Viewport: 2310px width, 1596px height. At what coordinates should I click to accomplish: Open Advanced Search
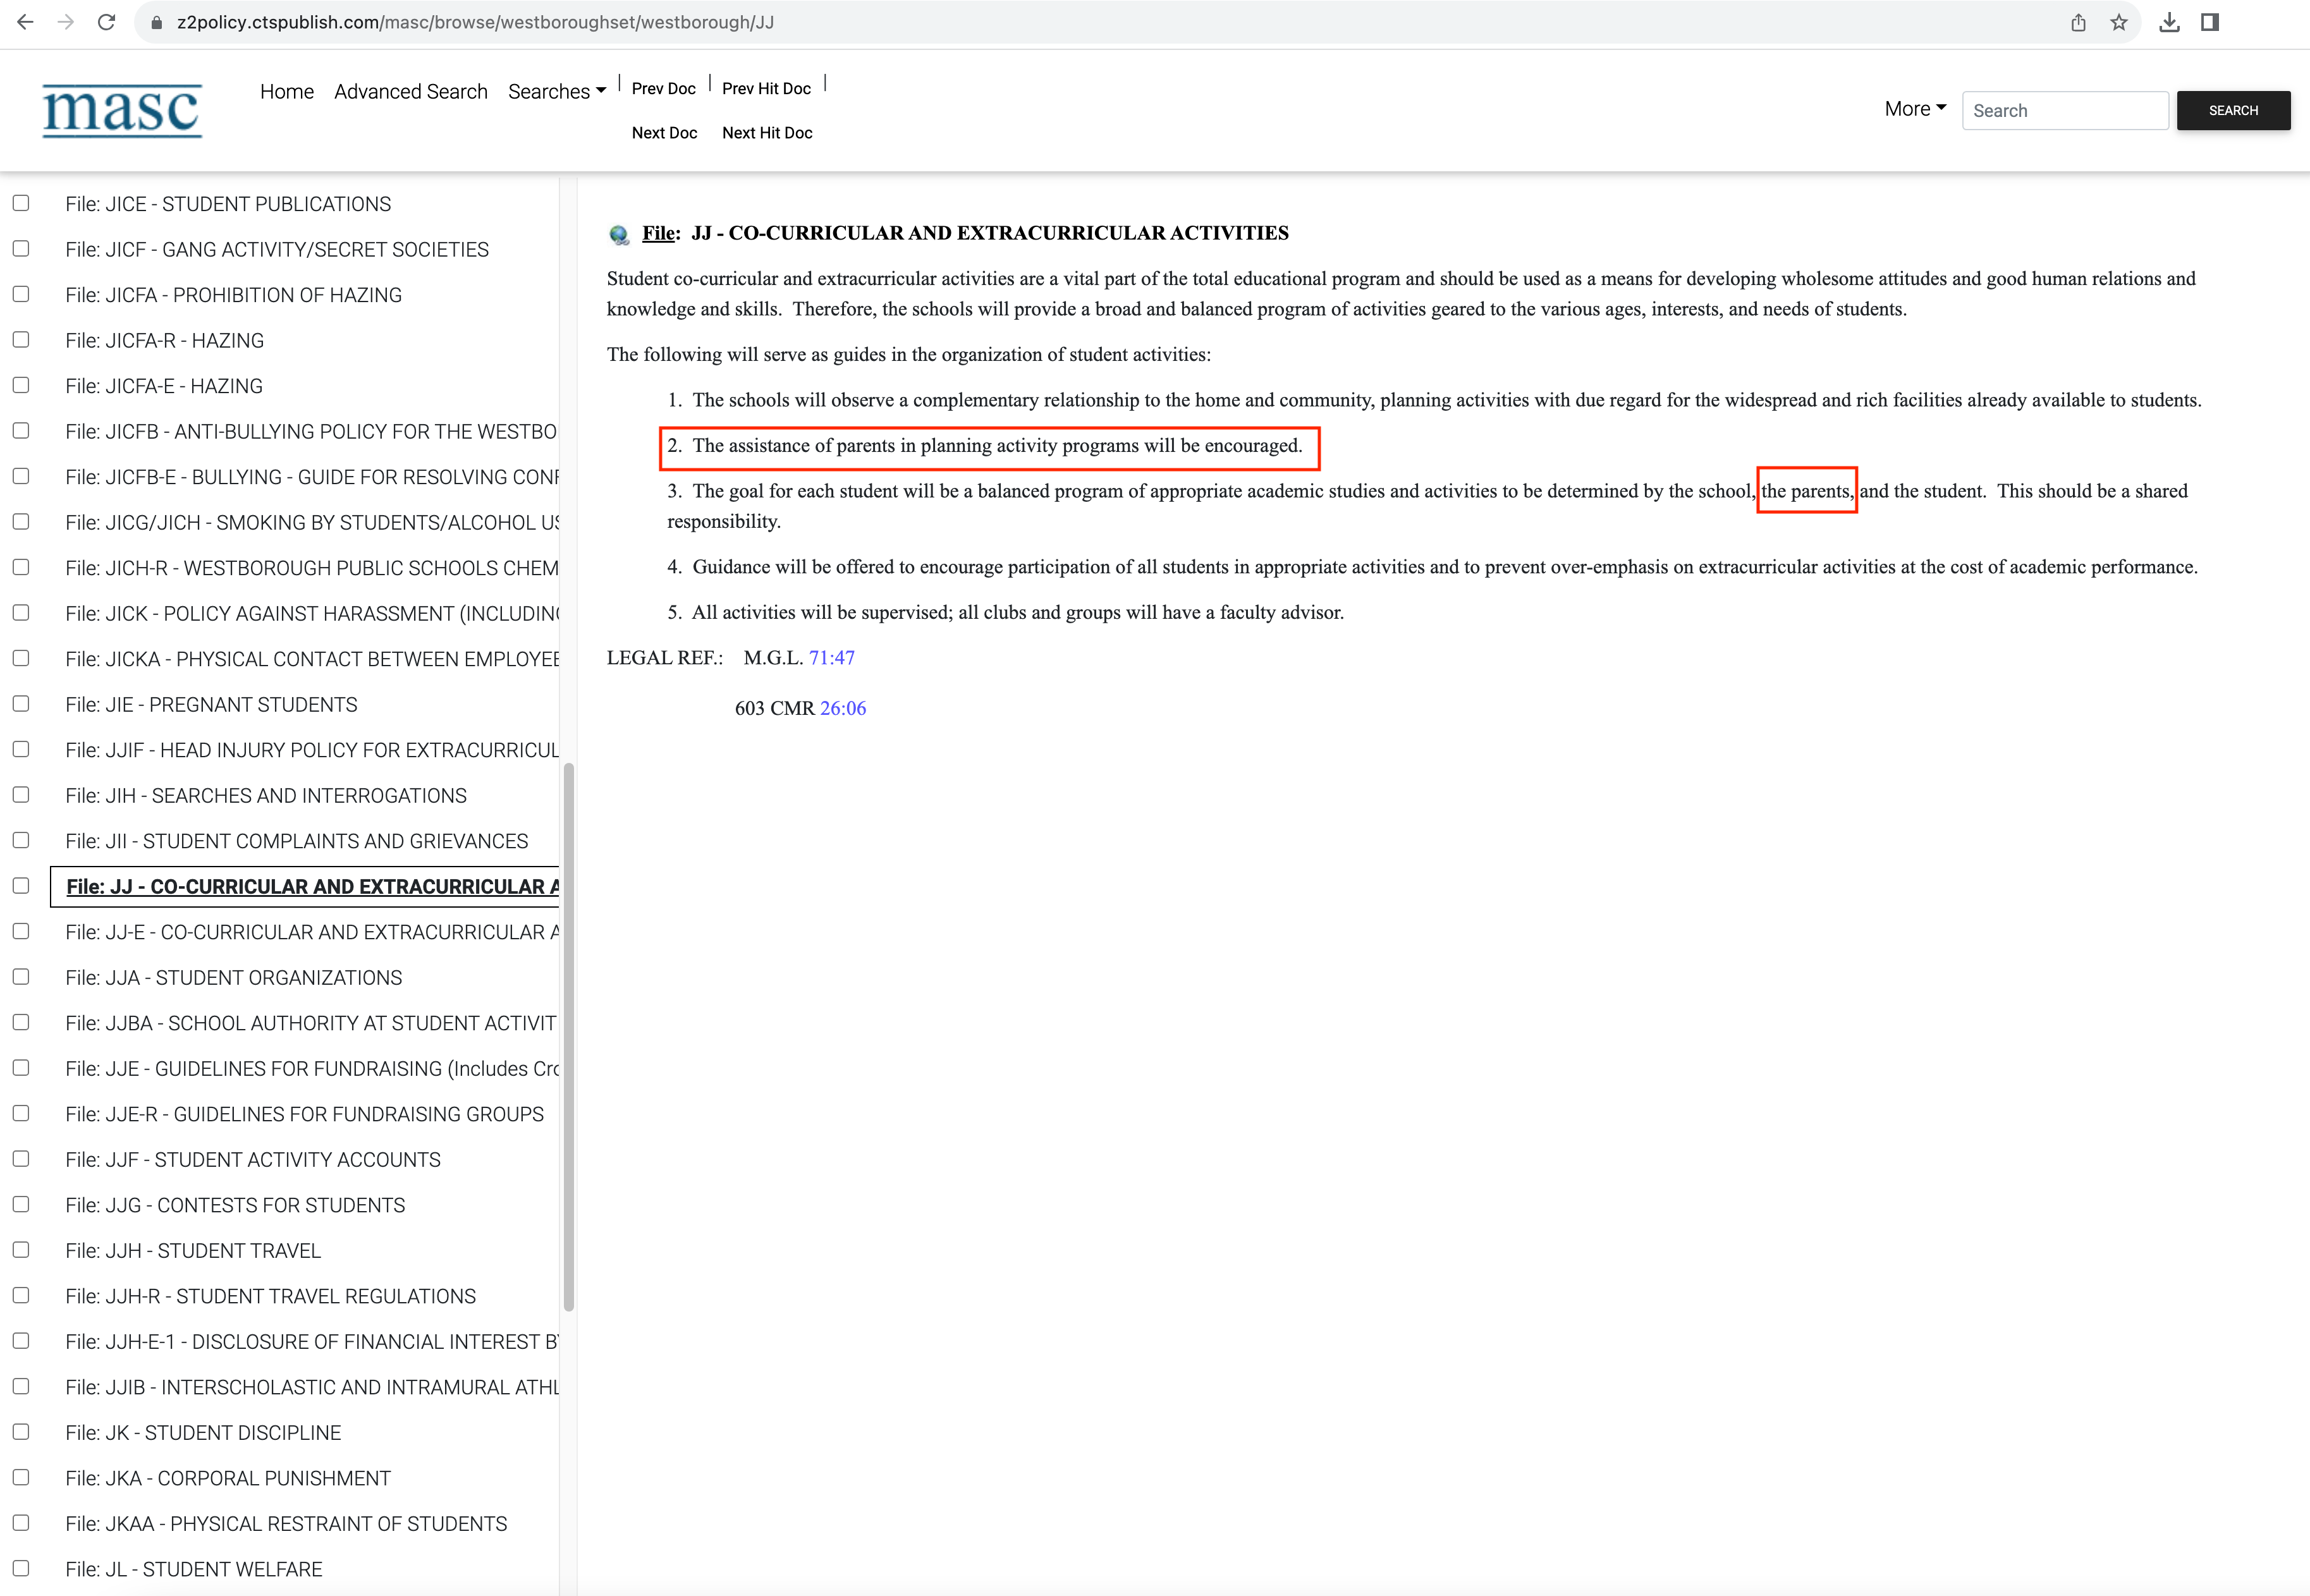point(411,91)
